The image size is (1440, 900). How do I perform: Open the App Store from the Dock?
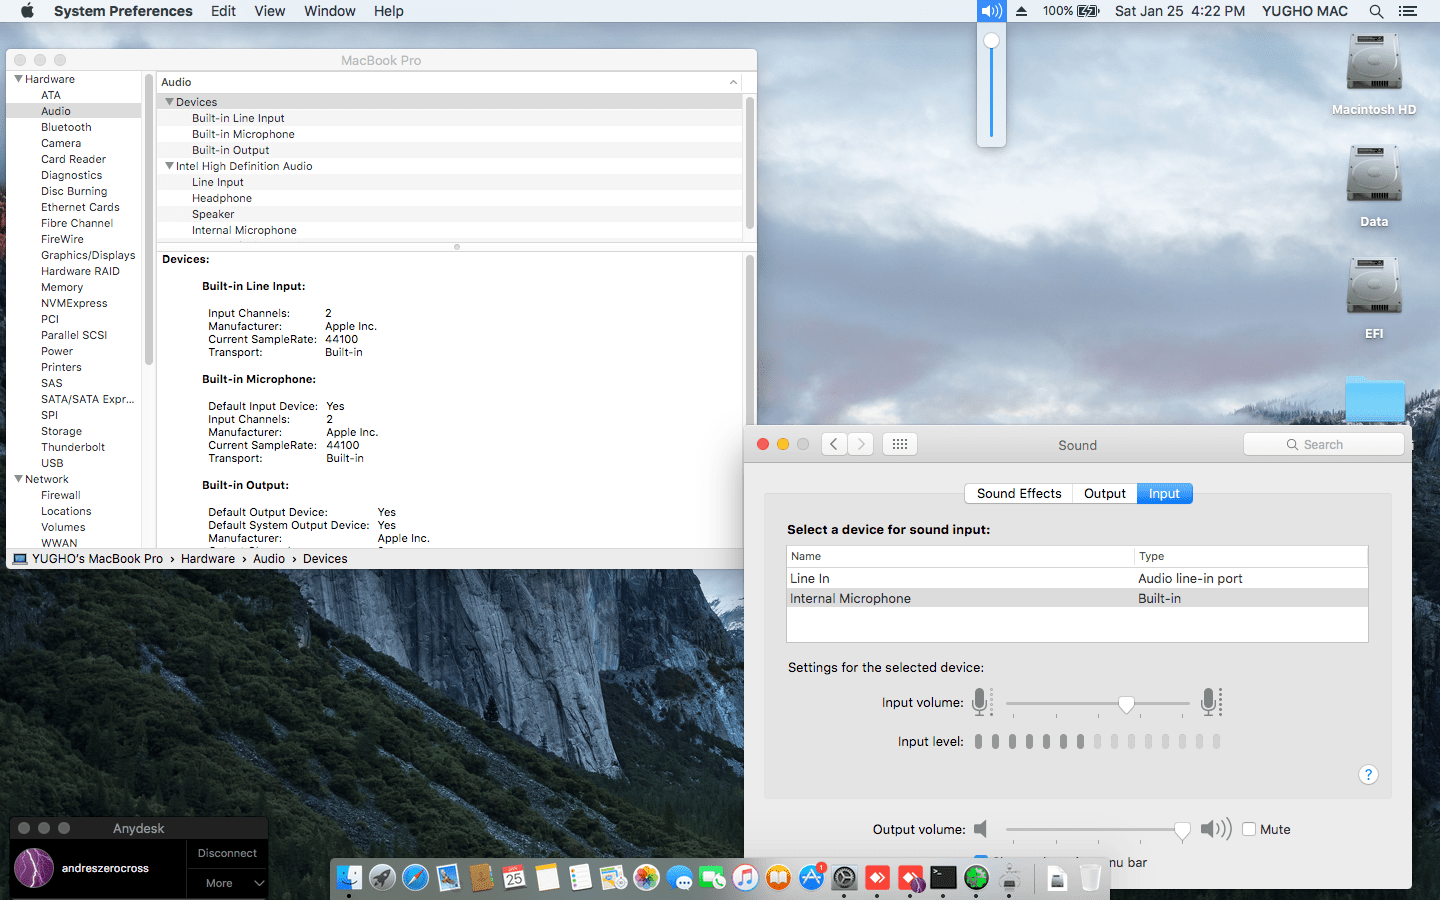pos(811,878)
